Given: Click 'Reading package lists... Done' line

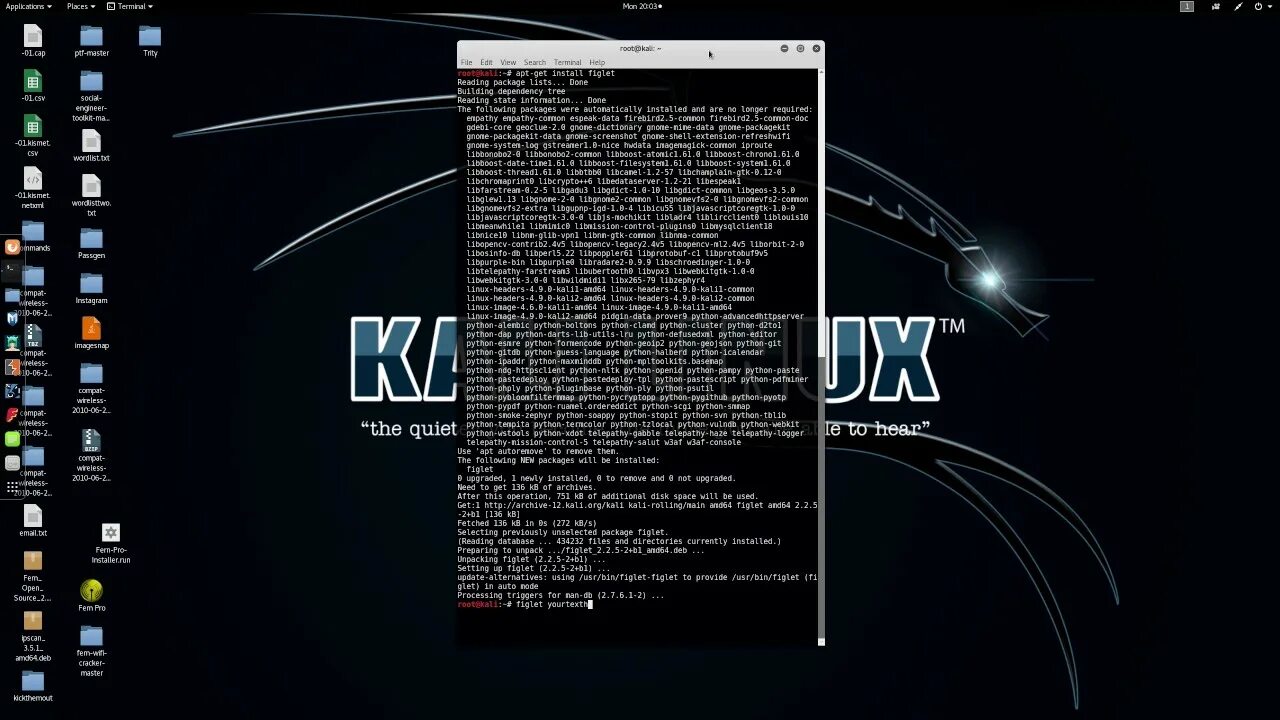Looking at the screenshot, I should (522, 82).
